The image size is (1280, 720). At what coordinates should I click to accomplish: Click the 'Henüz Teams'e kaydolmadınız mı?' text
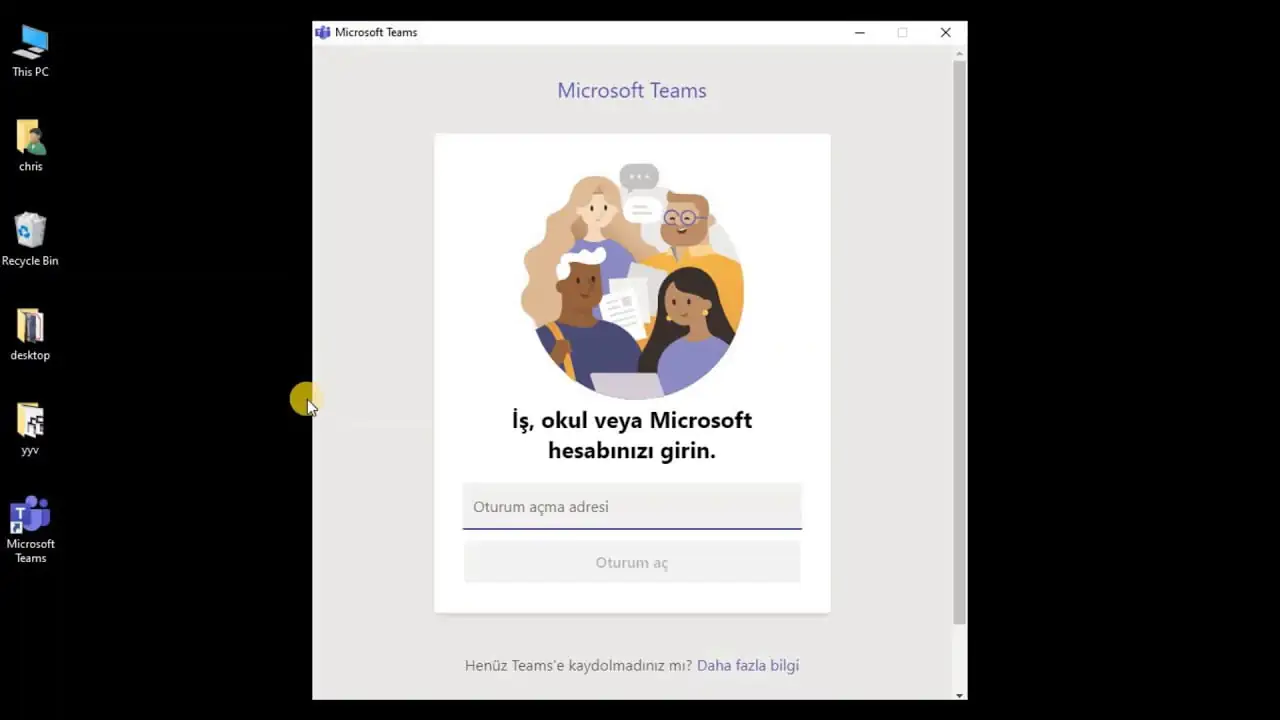[x=578, y=665]
